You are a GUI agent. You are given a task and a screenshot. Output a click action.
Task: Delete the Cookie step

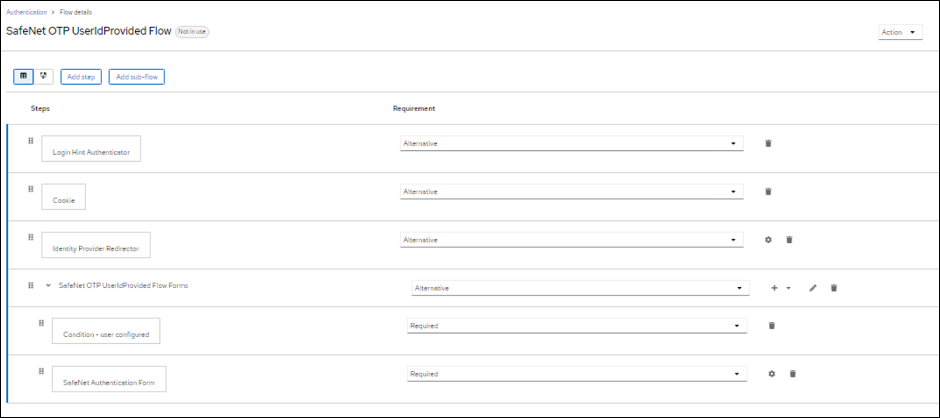click(x=768, y=191)
